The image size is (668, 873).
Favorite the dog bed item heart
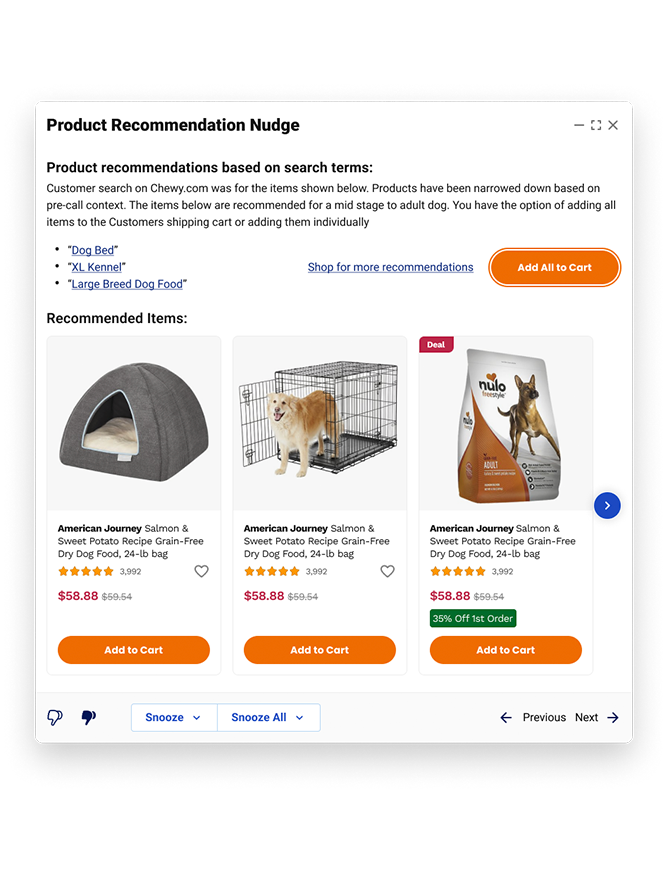pyautogui.click(x=202, y=571)
